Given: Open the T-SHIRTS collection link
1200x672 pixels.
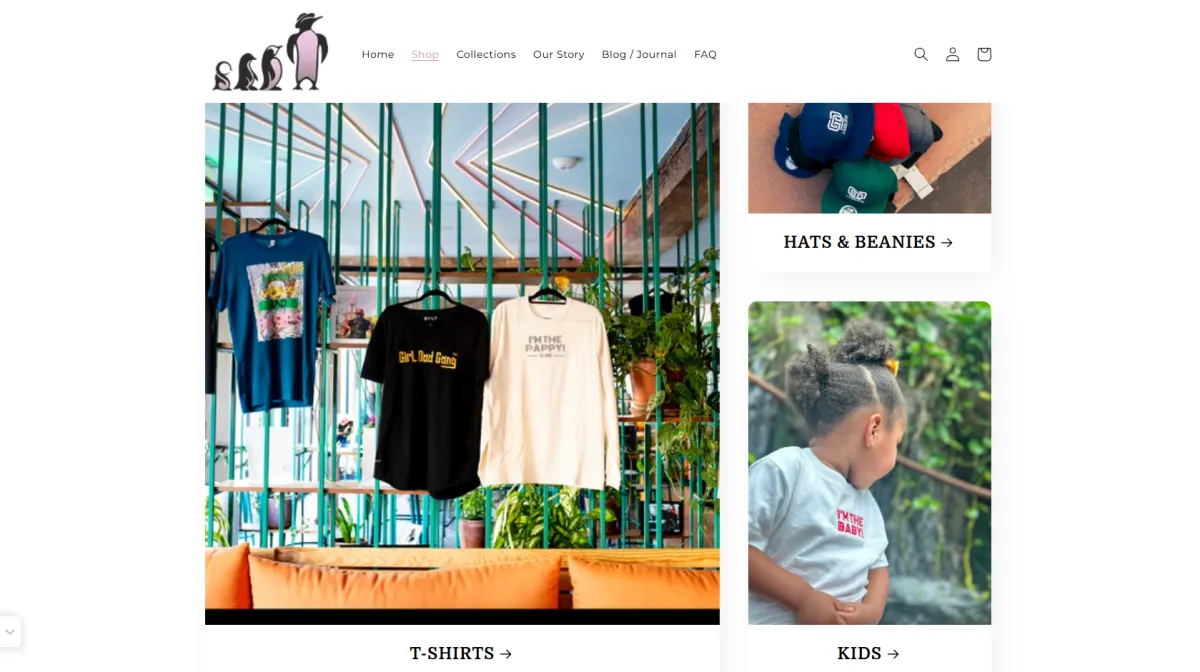Looking at the screenshot, I should (x=461, y=654).
